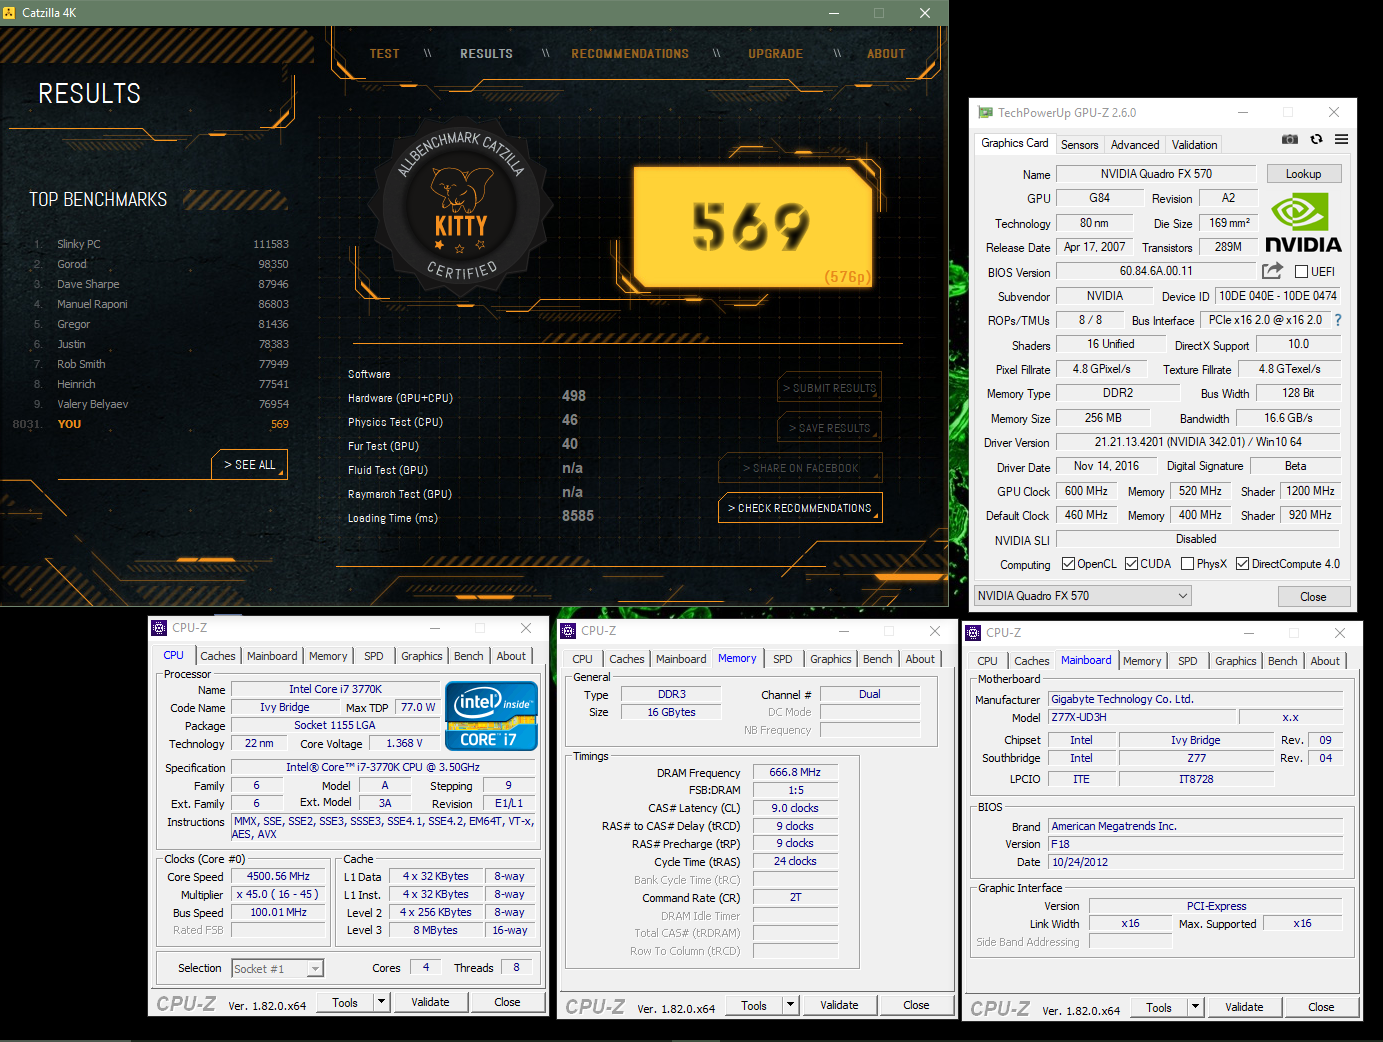This screenshot has width=1383, height=1042.
Task: Open the UPGRADE tab in Catzilla
Action: 775,54
